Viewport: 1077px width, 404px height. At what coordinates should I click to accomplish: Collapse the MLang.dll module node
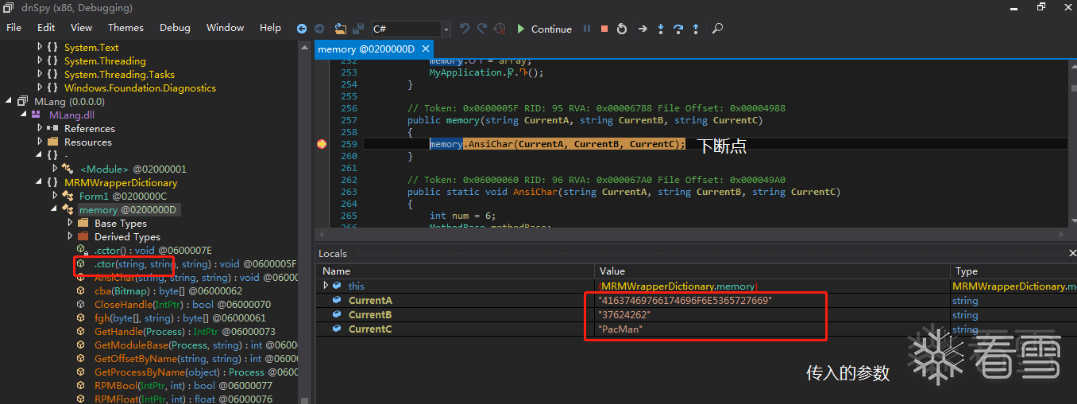25,115
